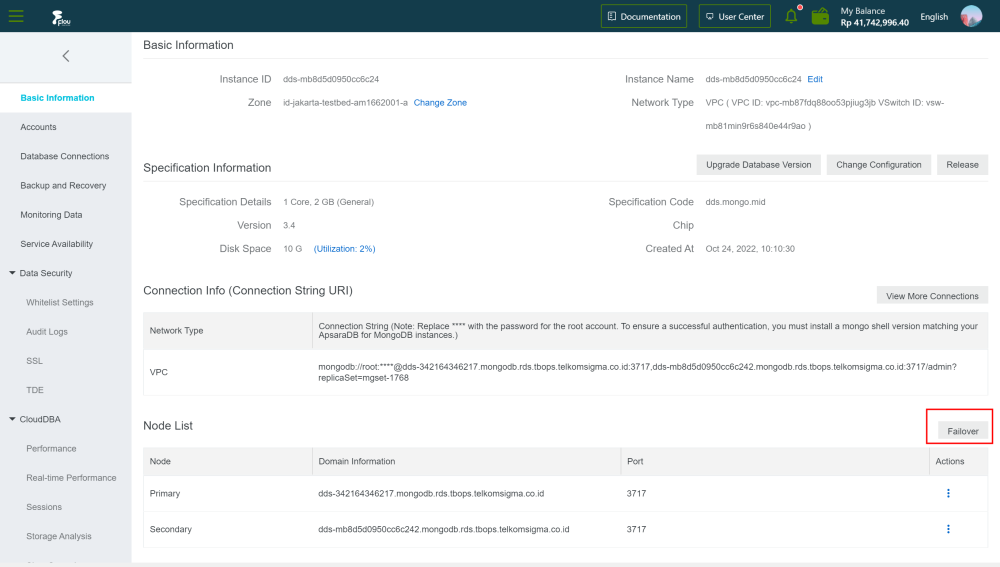Open Monitoring Data page
This screenshot has height=567, width=1000.
(51, 215)
